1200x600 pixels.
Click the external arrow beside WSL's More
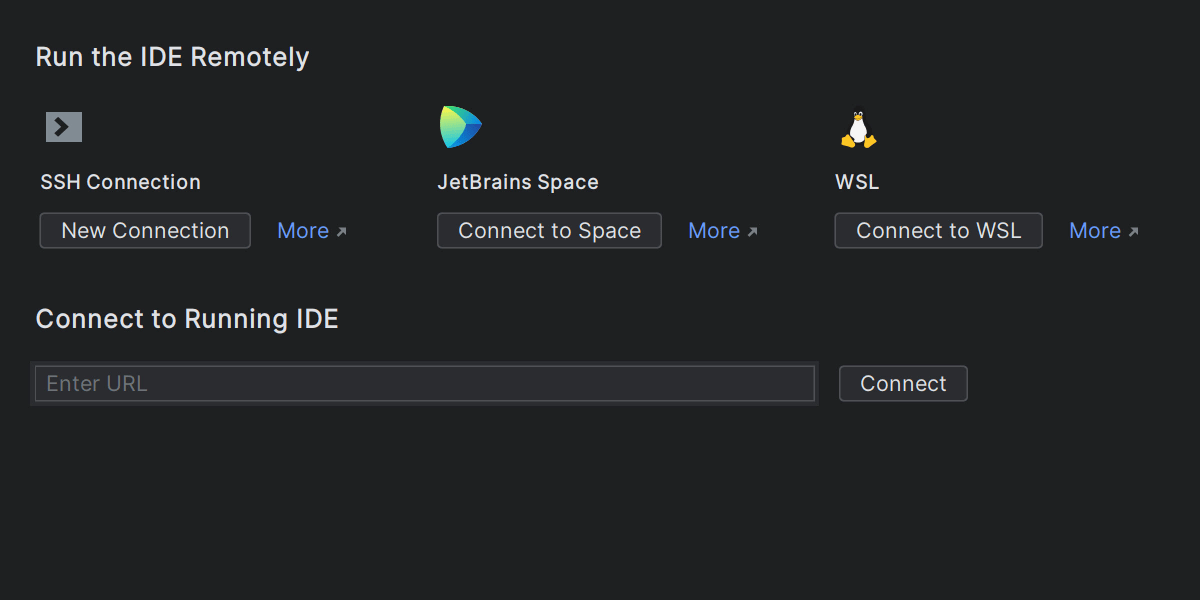pos(1133,232)
